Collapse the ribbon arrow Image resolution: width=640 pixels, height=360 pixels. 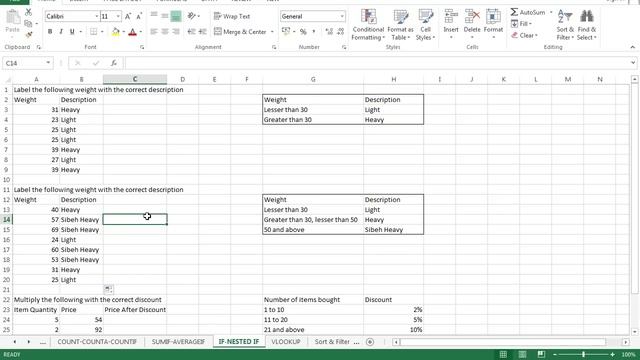click(633, 47)
